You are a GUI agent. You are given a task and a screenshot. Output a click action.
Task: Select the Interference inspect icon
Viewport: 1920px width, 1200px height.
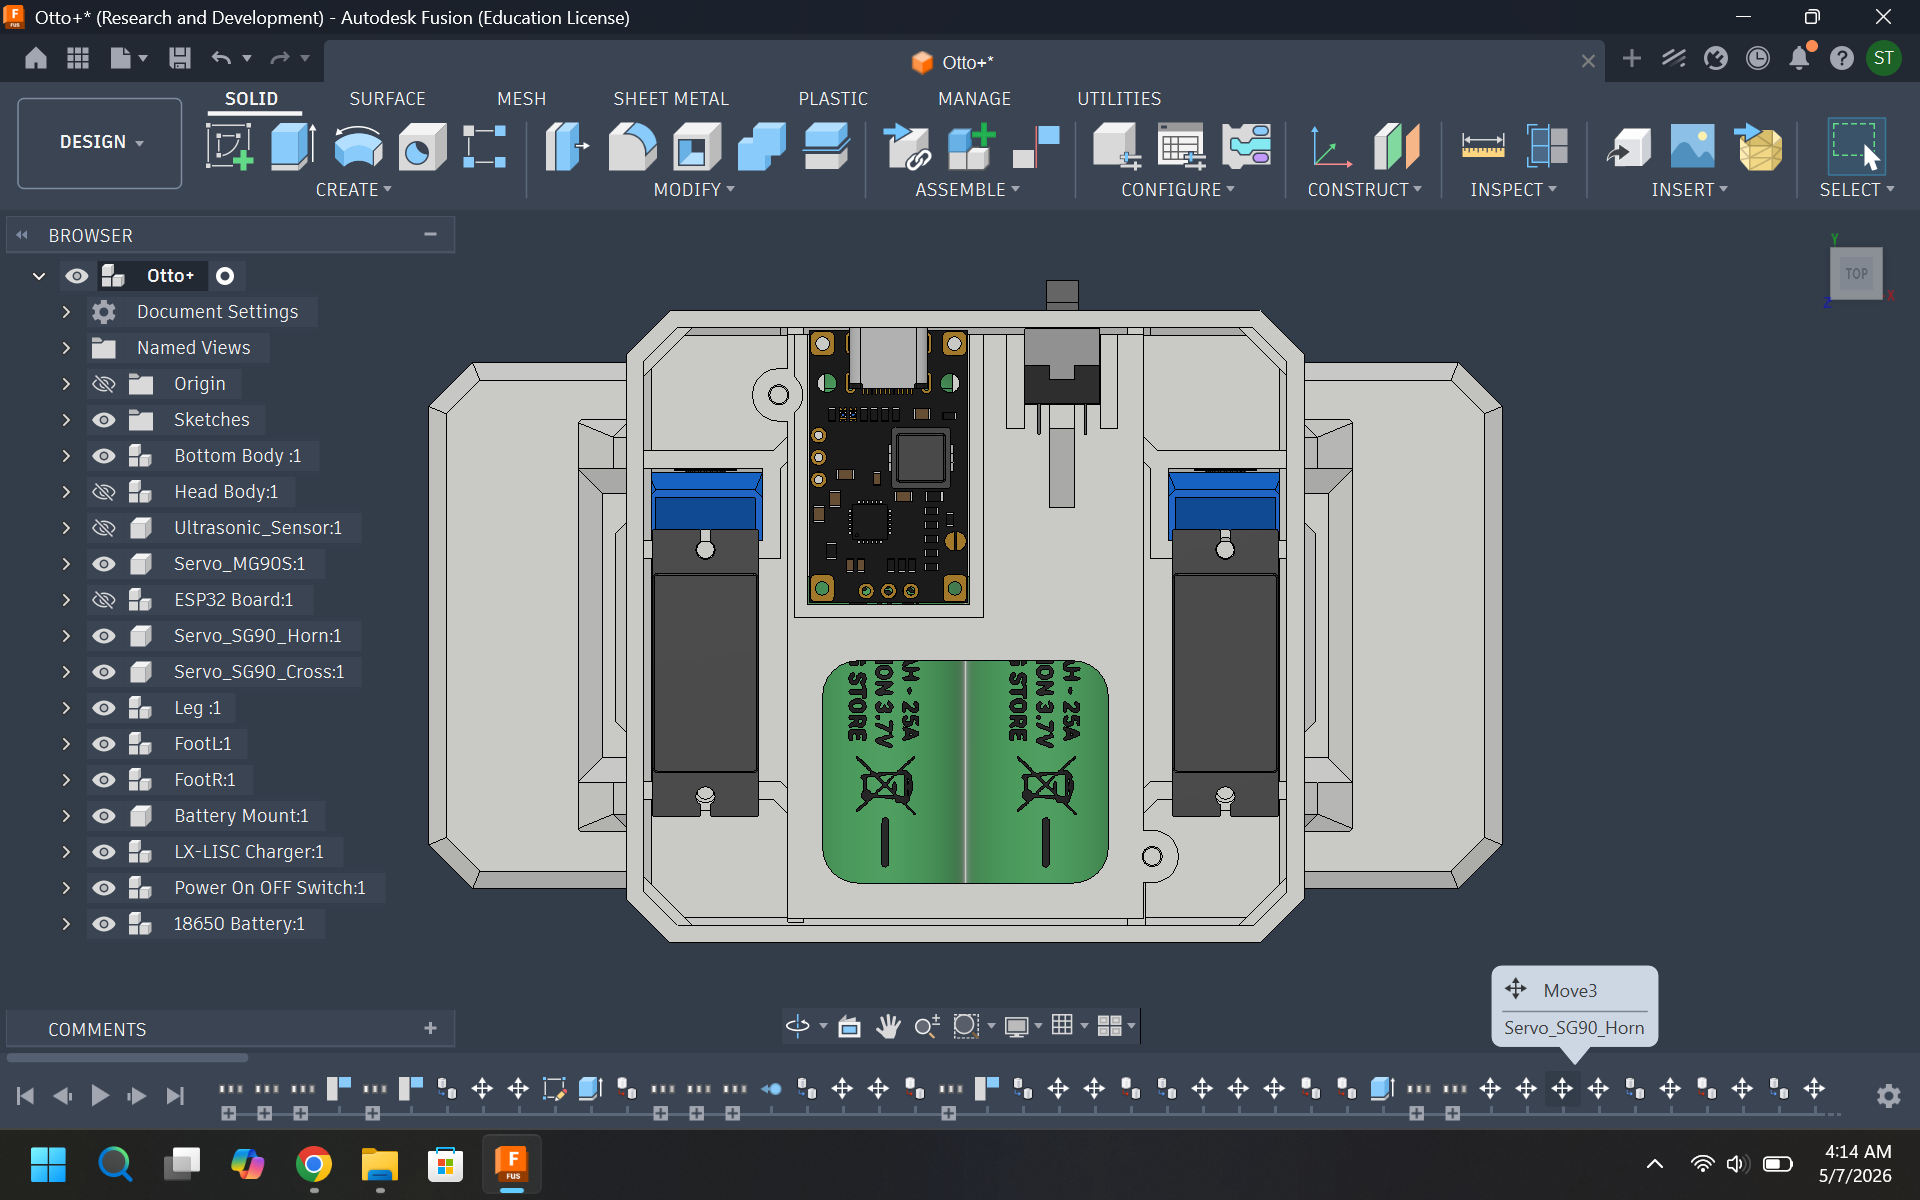[x=1547, y=146]
